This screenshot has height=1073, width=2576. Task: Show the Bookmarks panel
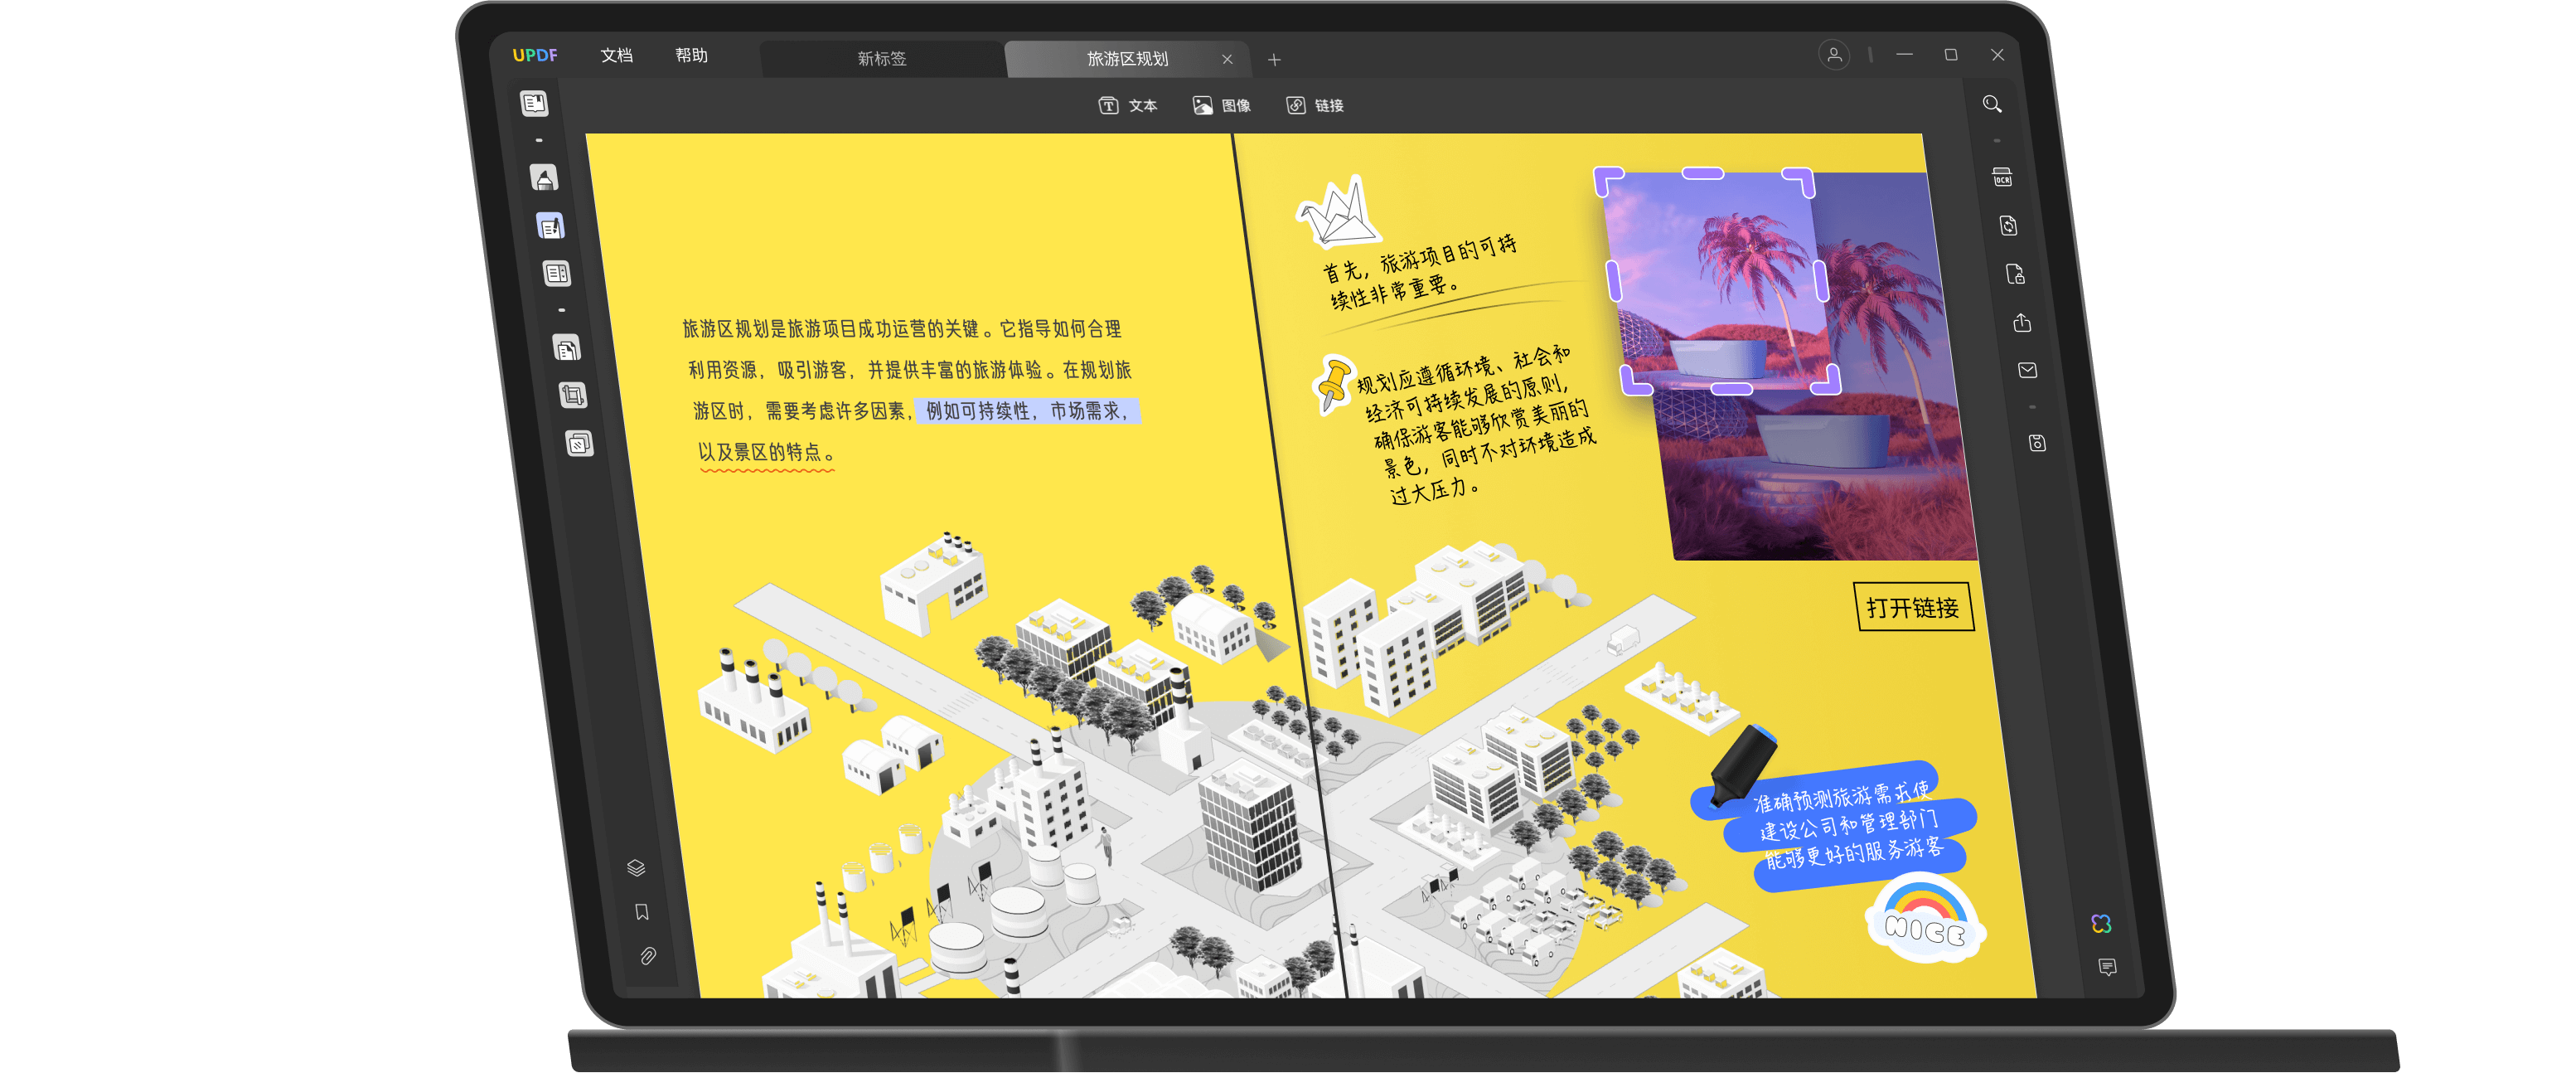pyautogui.click(x=642, y=912)
